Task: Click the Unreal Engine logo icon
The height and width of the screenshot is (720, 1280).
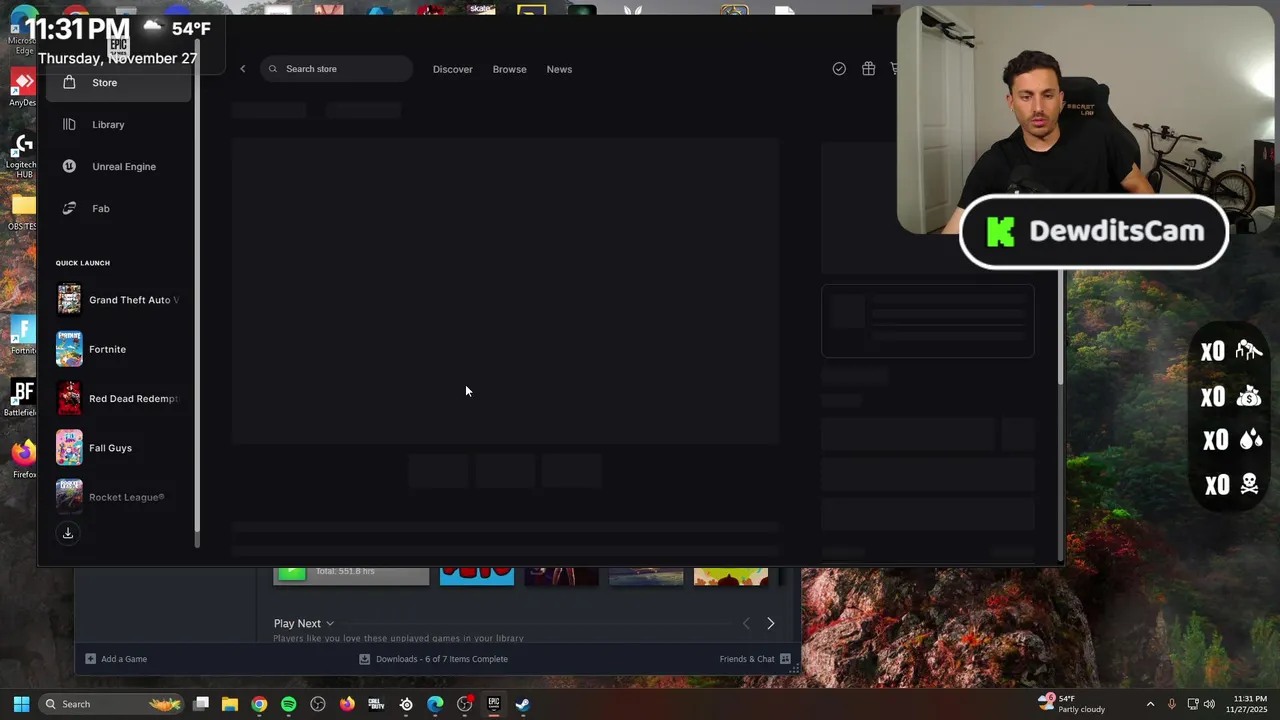Action: 69,167
